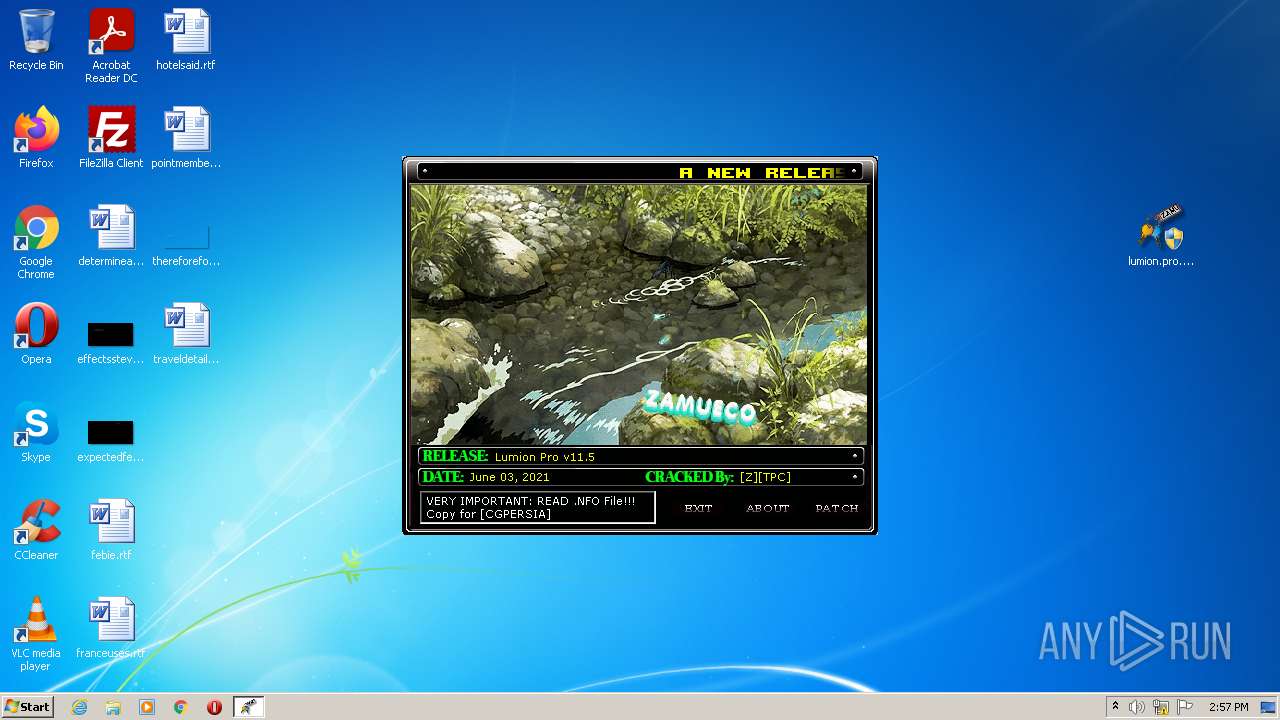Select lumion.pro.... executable icon on desktop
This screenshot has width=1280, height=720.
(x=1161, y=236)
